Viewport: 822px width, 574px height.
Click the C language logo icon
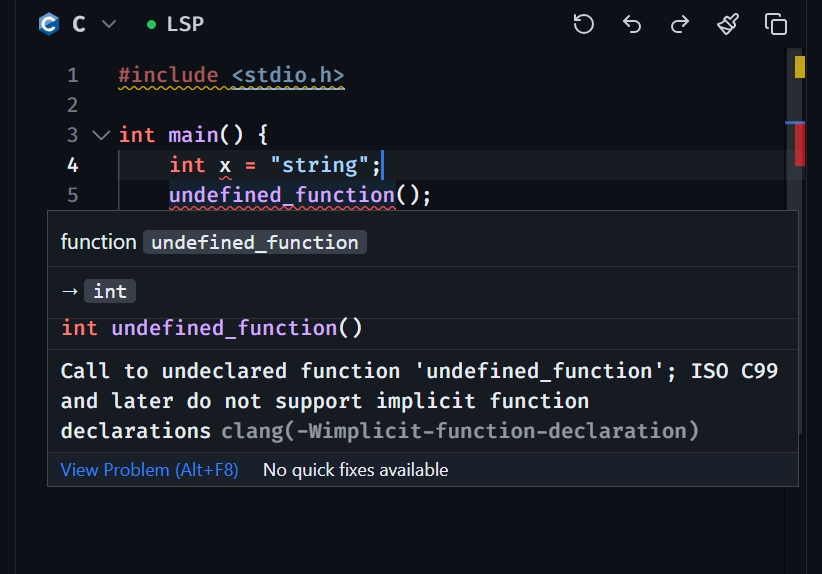tap(49, 24)
